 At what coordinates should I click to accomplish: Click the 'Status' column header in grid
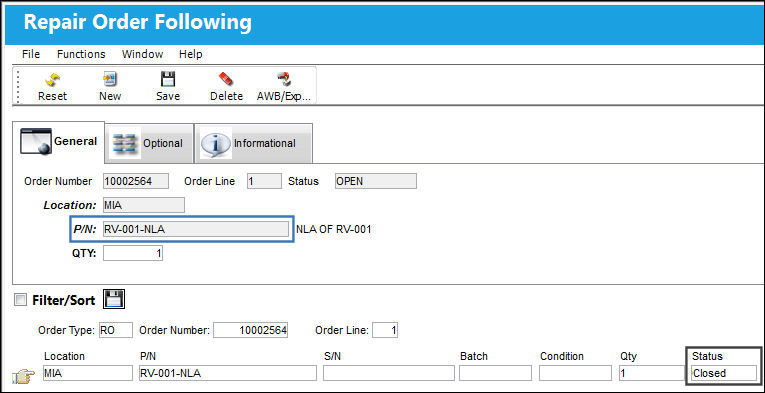(x=707, y=356)
